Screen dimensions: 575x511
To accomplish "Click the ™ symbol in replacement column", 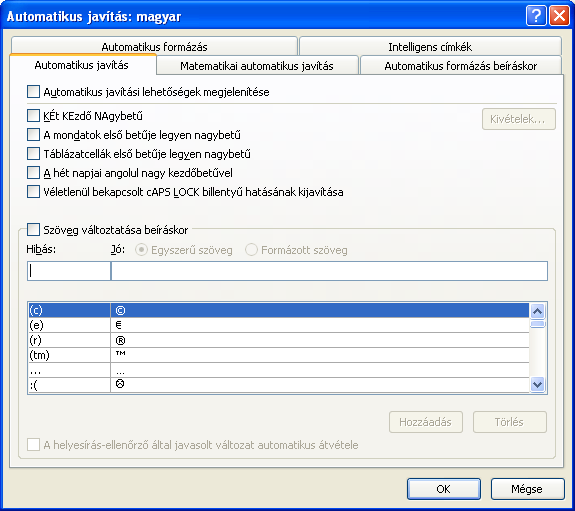I will coord(120,353).
